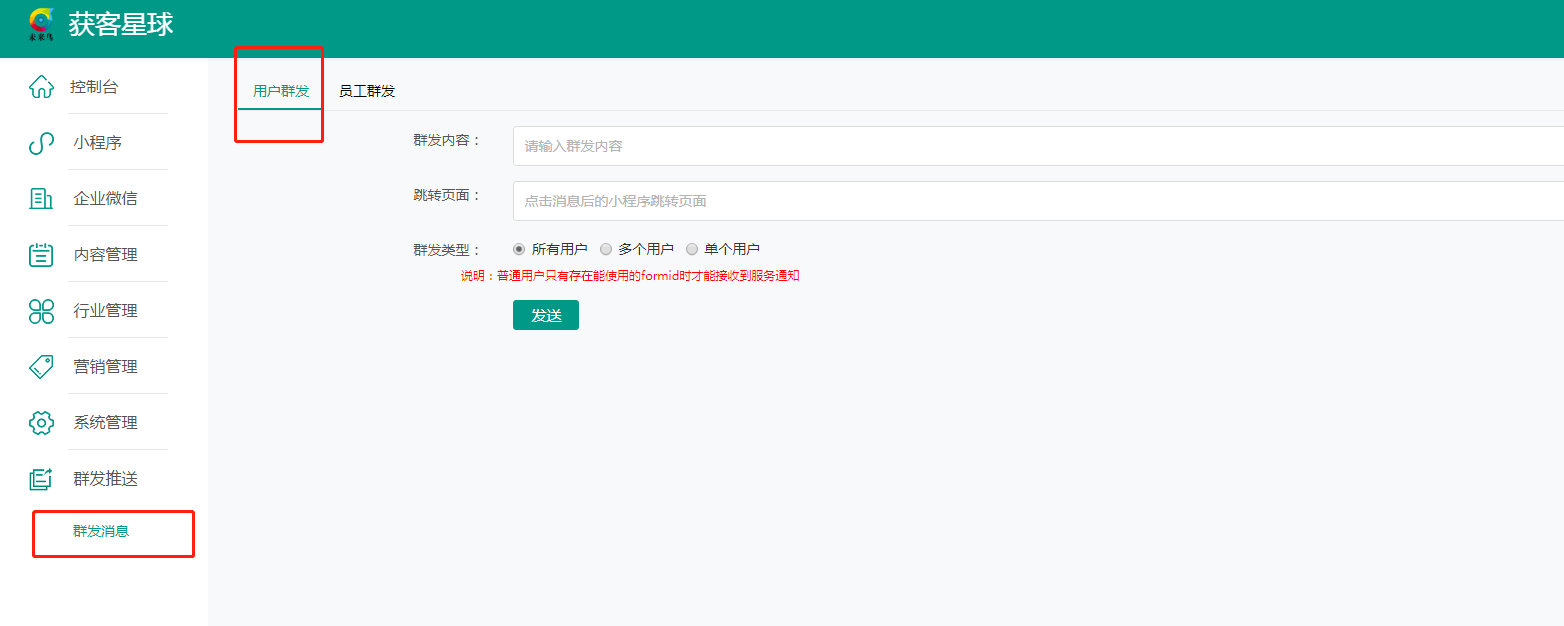Collapse the 群发推送 menu section
The height and width of the screenshot is (626, 1564).
point(105,479)
